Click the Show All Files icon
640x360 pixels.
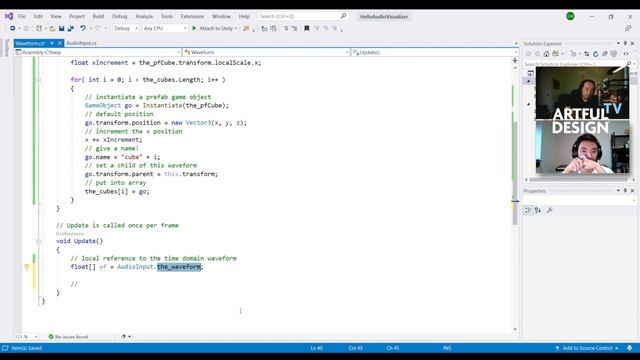click(613, 53)
